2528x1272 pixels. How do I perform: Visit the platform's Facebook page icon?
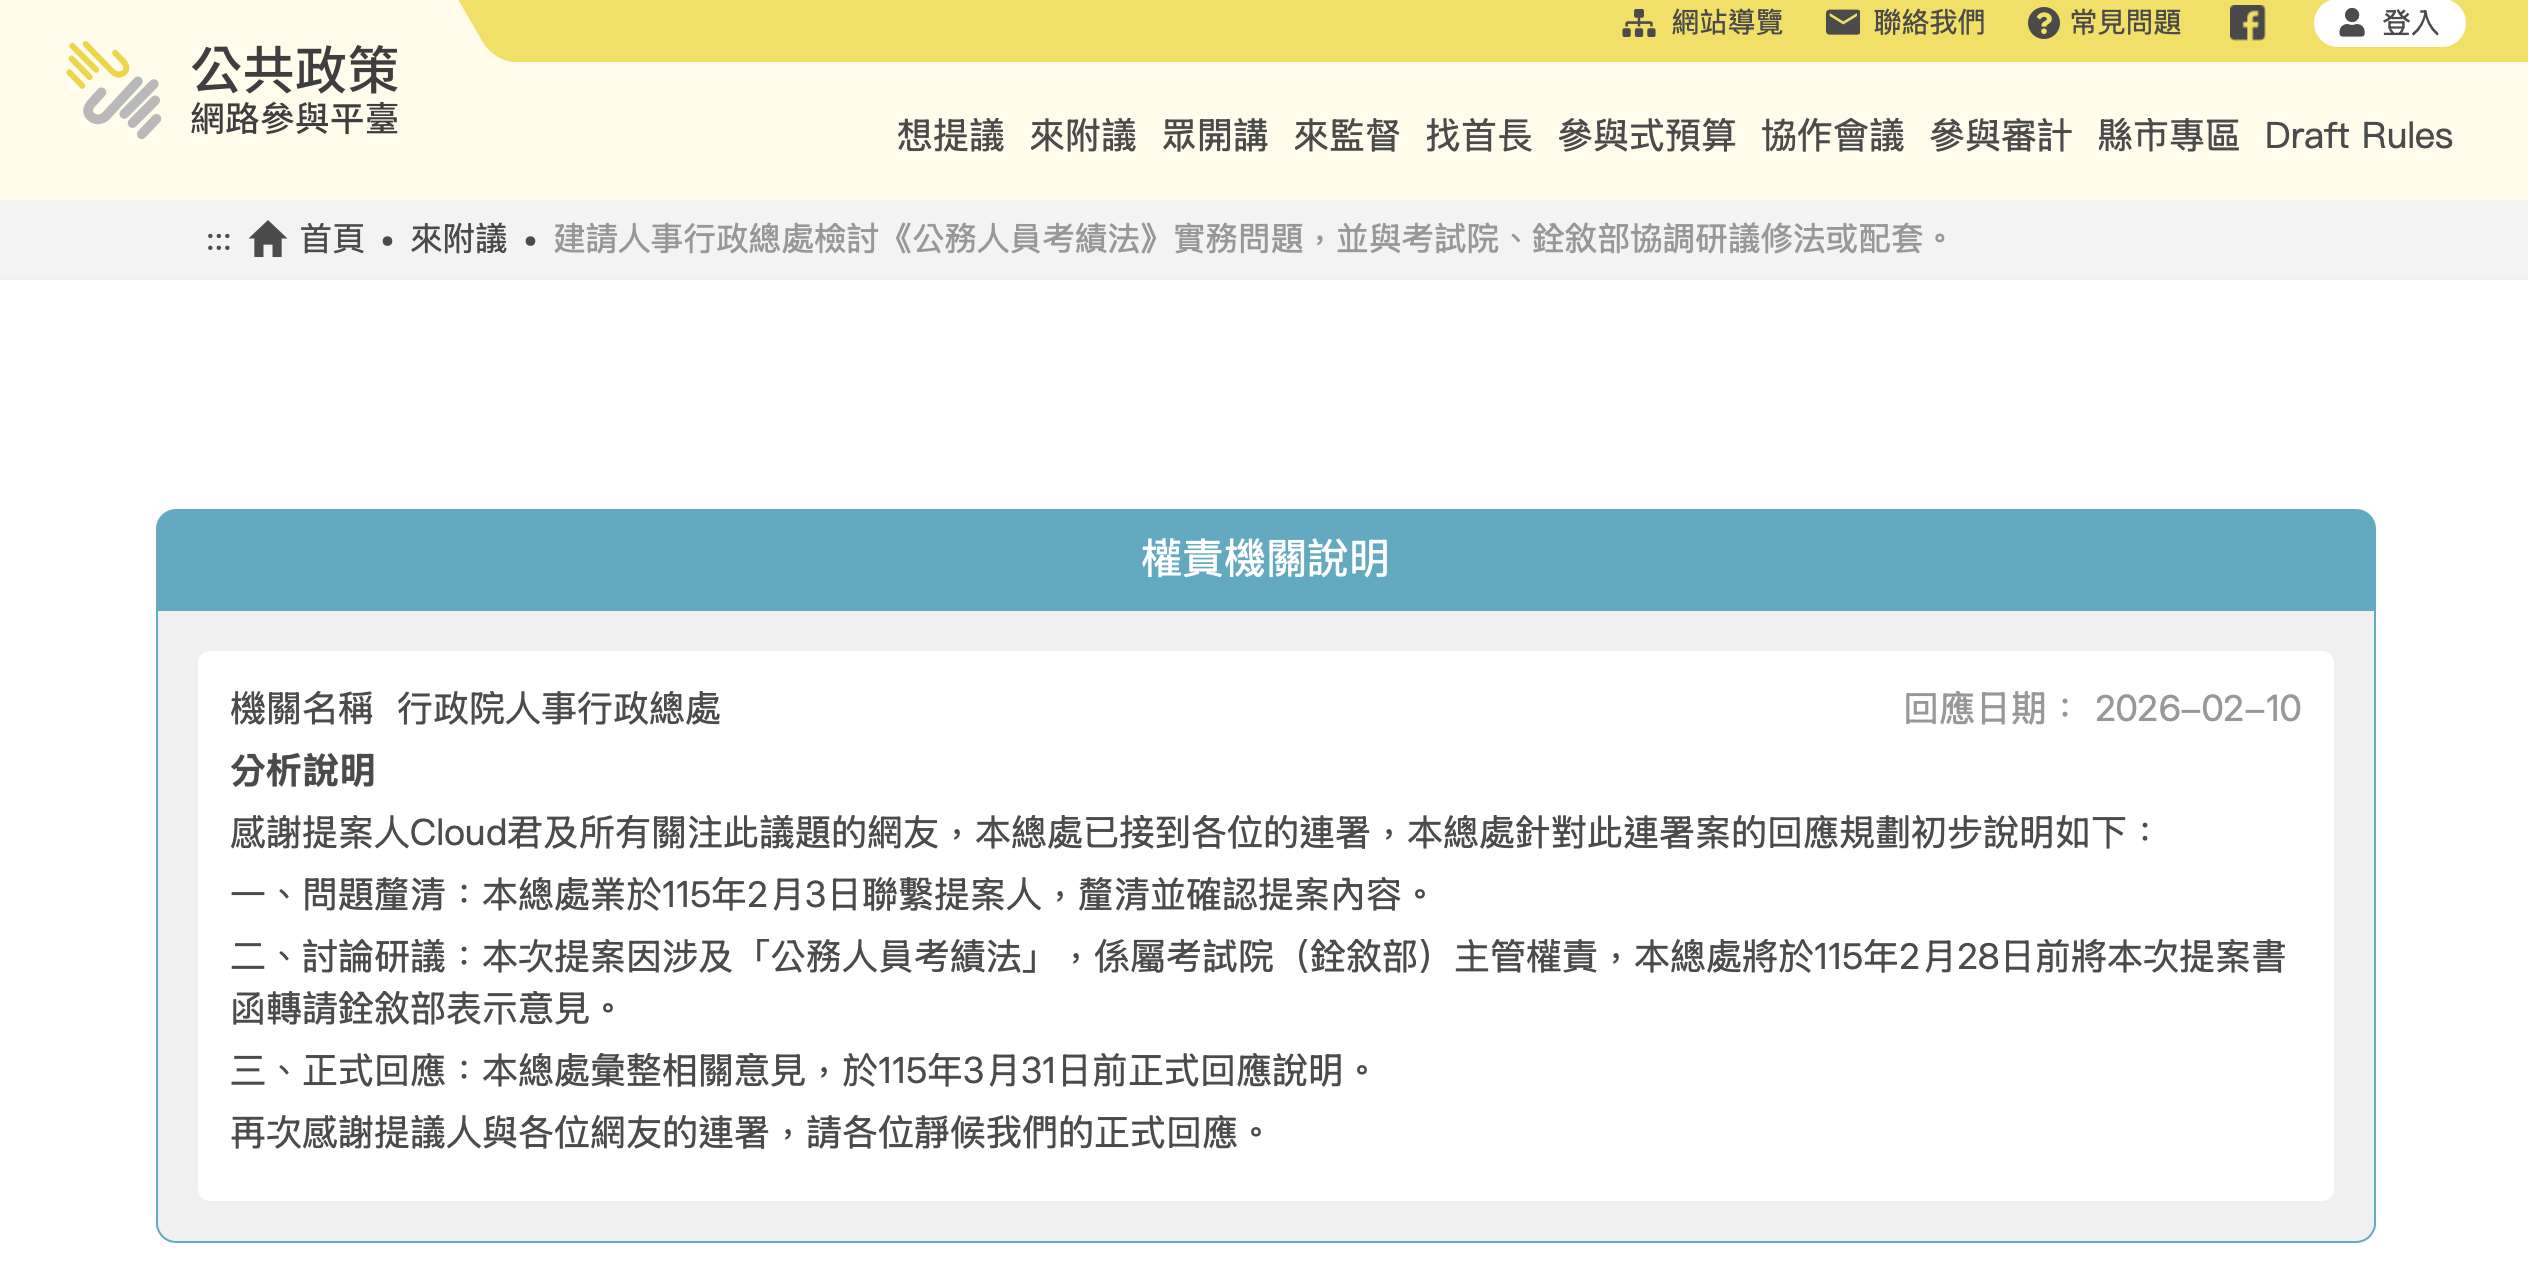[2249, 22]
